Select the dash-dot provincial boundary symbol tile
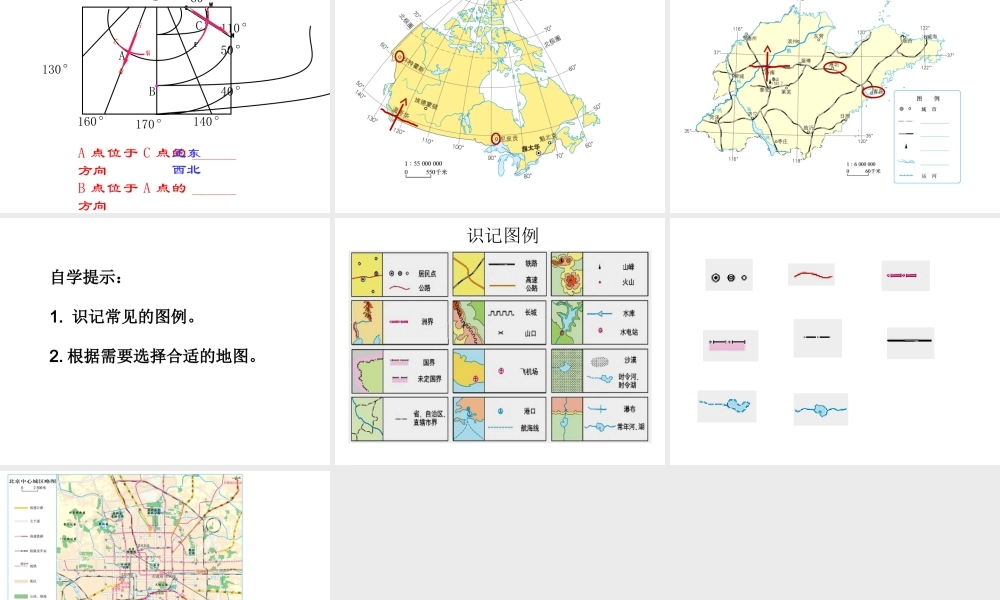The height and width of the screenshot is (600, 1000). 818,338
